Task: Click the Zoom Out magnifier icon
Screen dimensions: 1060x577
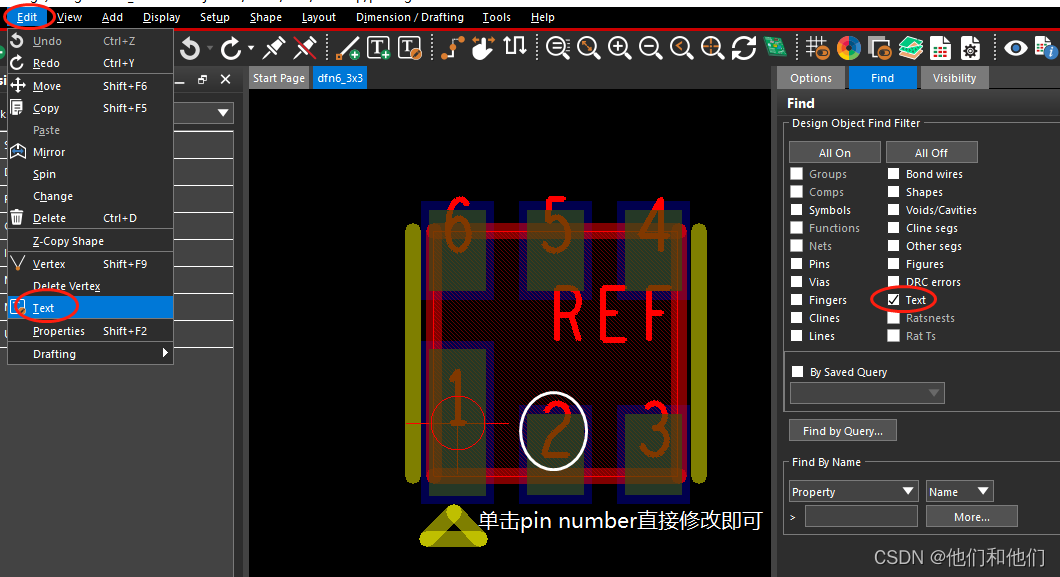Action: [651, 48]
